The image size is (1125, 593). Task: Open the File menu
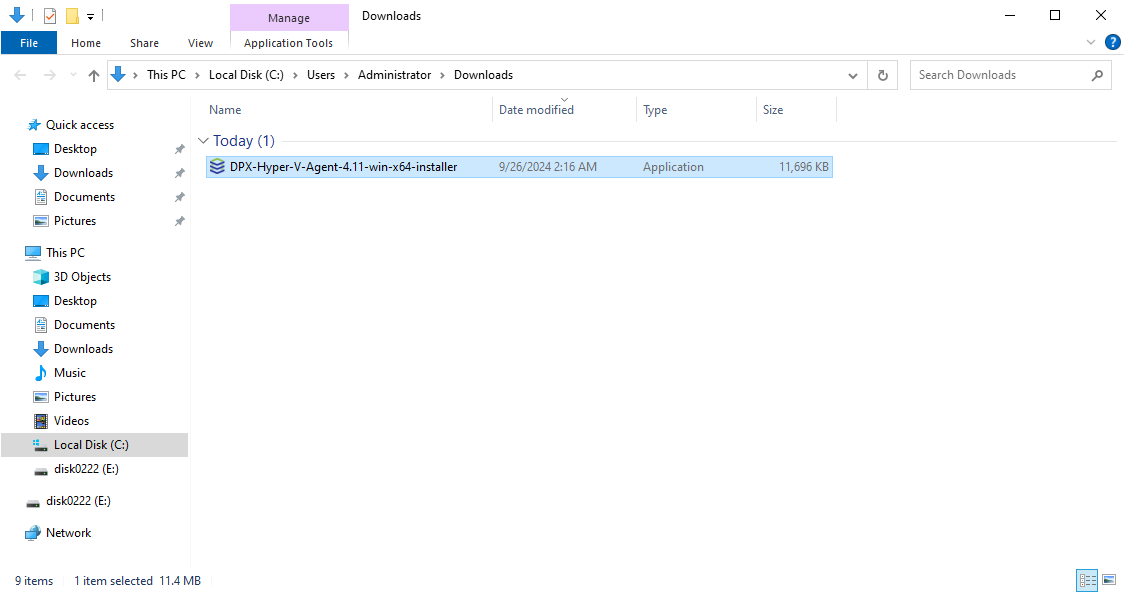pos(29,43)
